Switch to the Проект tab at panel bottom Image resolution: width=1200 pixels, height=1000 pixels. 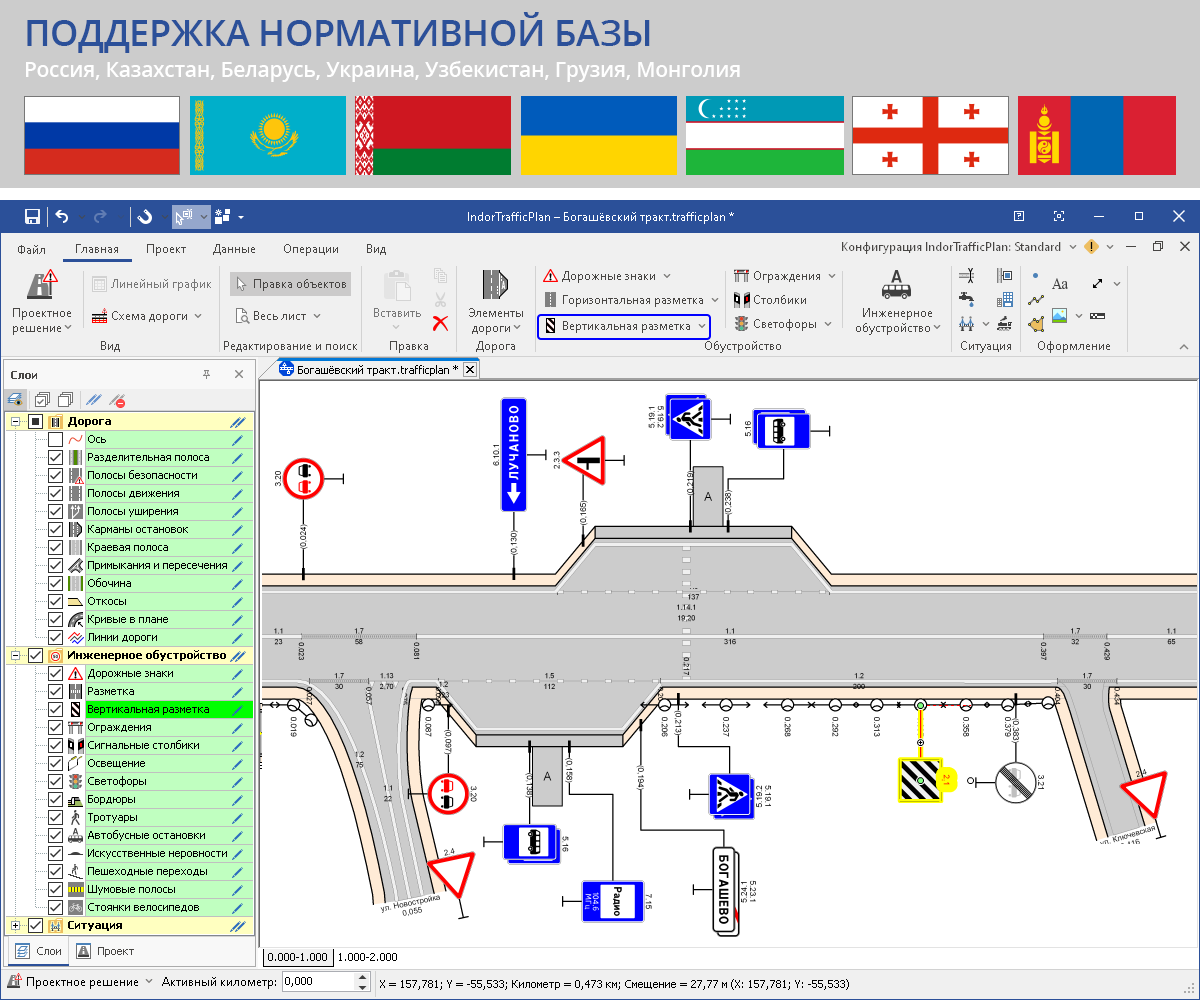tap(105, 951)
